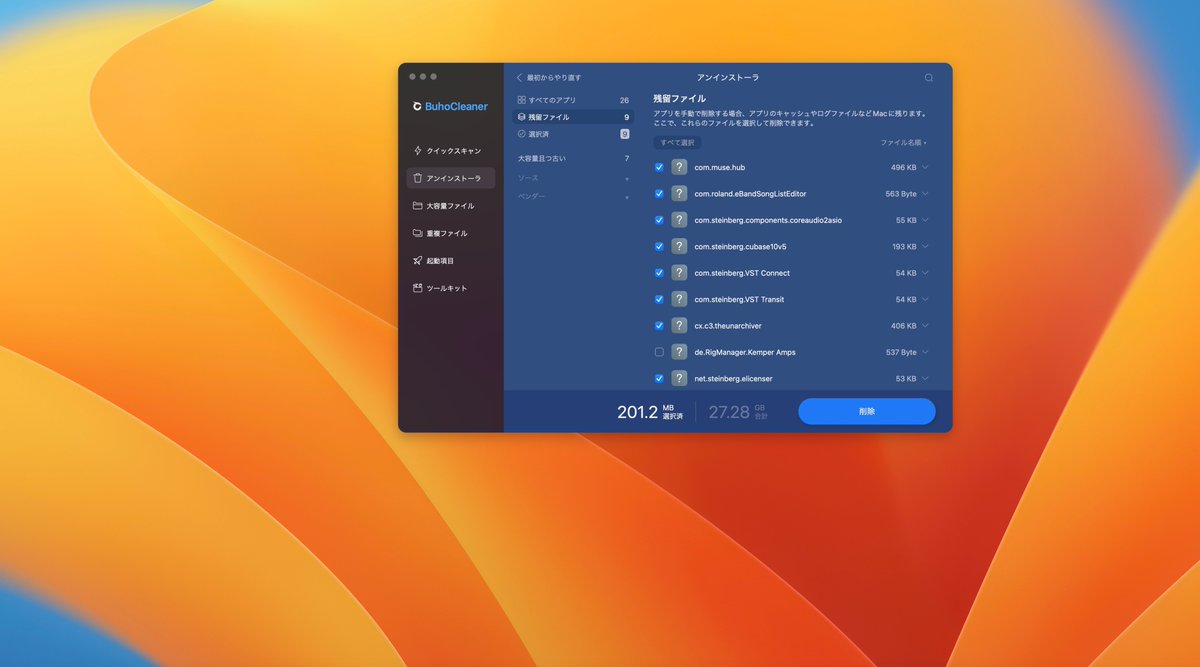The width and height of the screenshot is (1200, 667).
Task: Click the theunarchiver question-mark icon
Action: (x=679, y=326)
